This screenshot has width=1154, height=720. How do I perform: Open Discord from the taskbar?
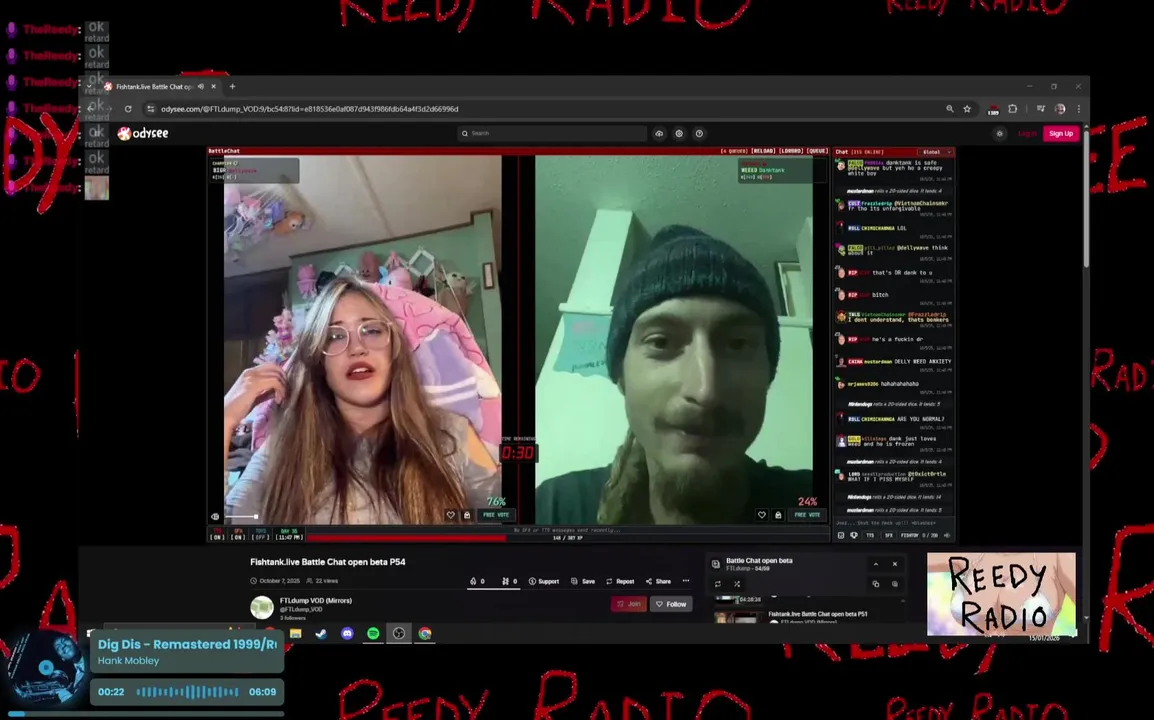click(x=347, y=633)
